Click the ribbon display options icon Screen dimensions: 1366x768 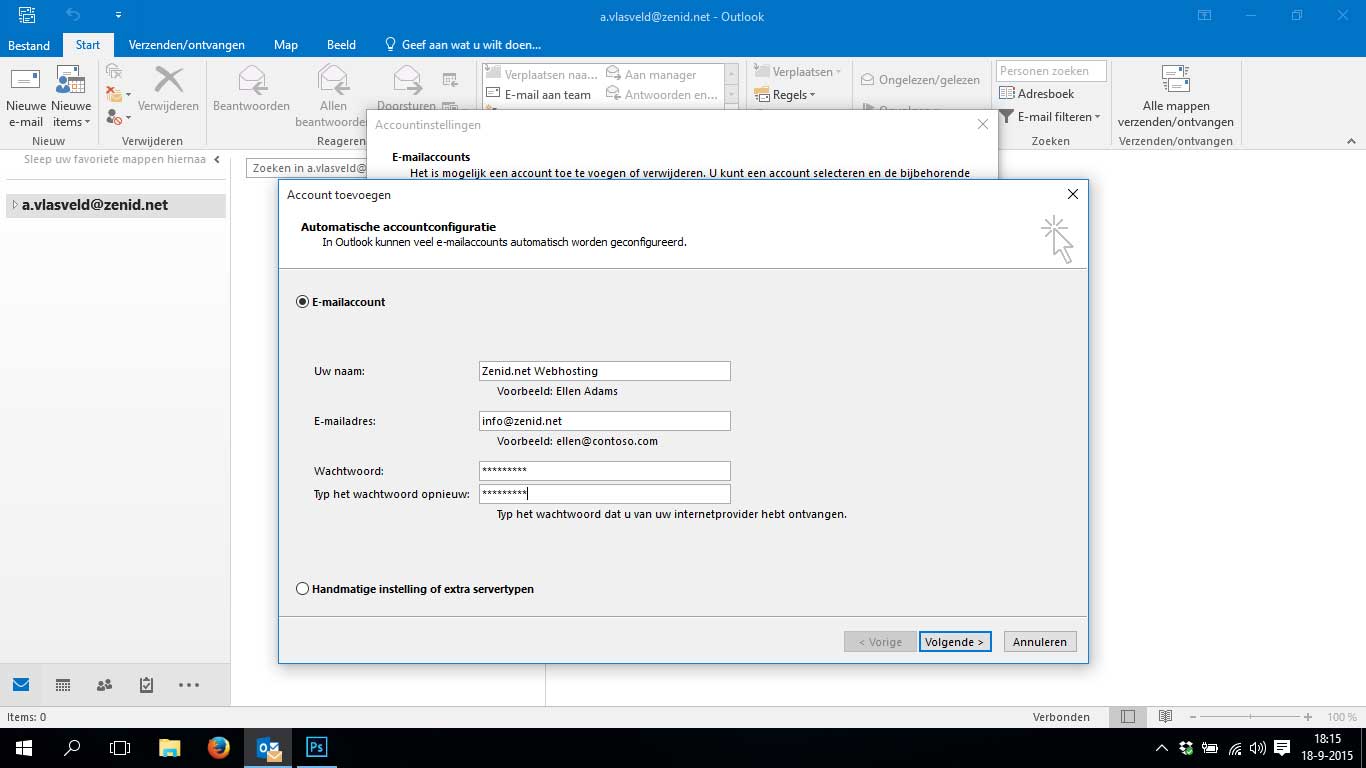tap(1205, 16)
